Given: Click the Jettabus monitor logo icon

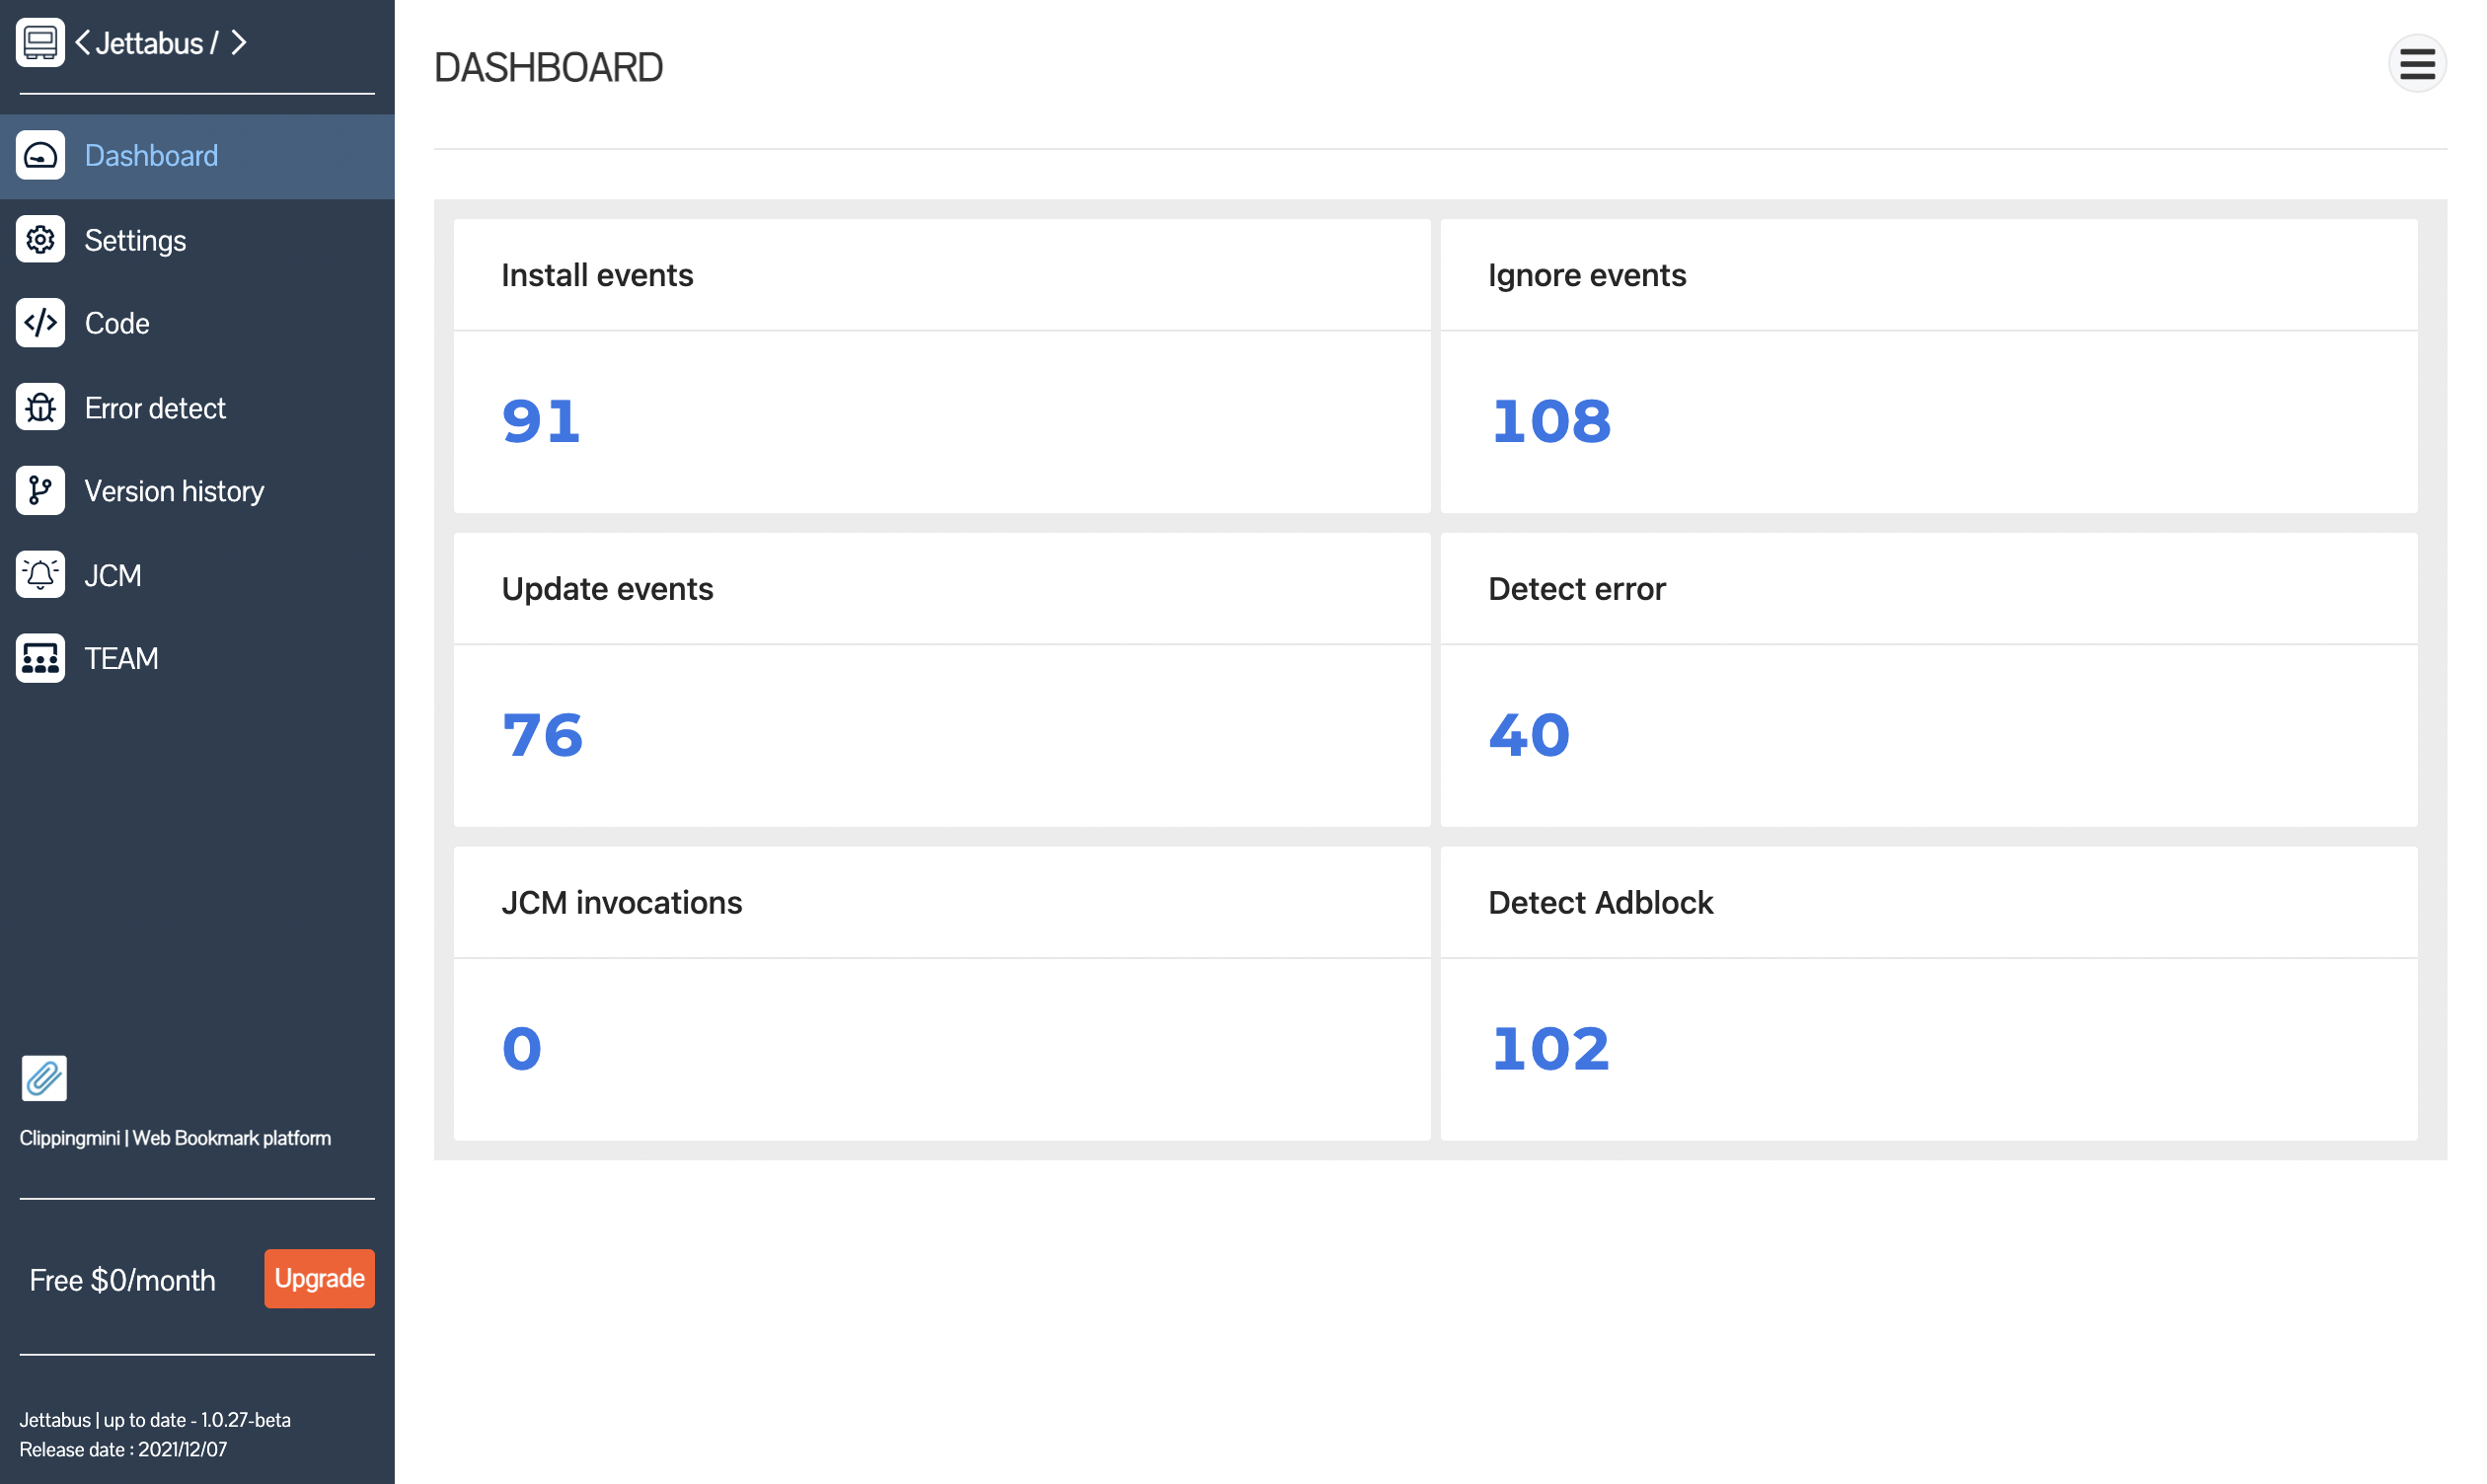Looking at the screenshot, I should (x=40, y=42).
